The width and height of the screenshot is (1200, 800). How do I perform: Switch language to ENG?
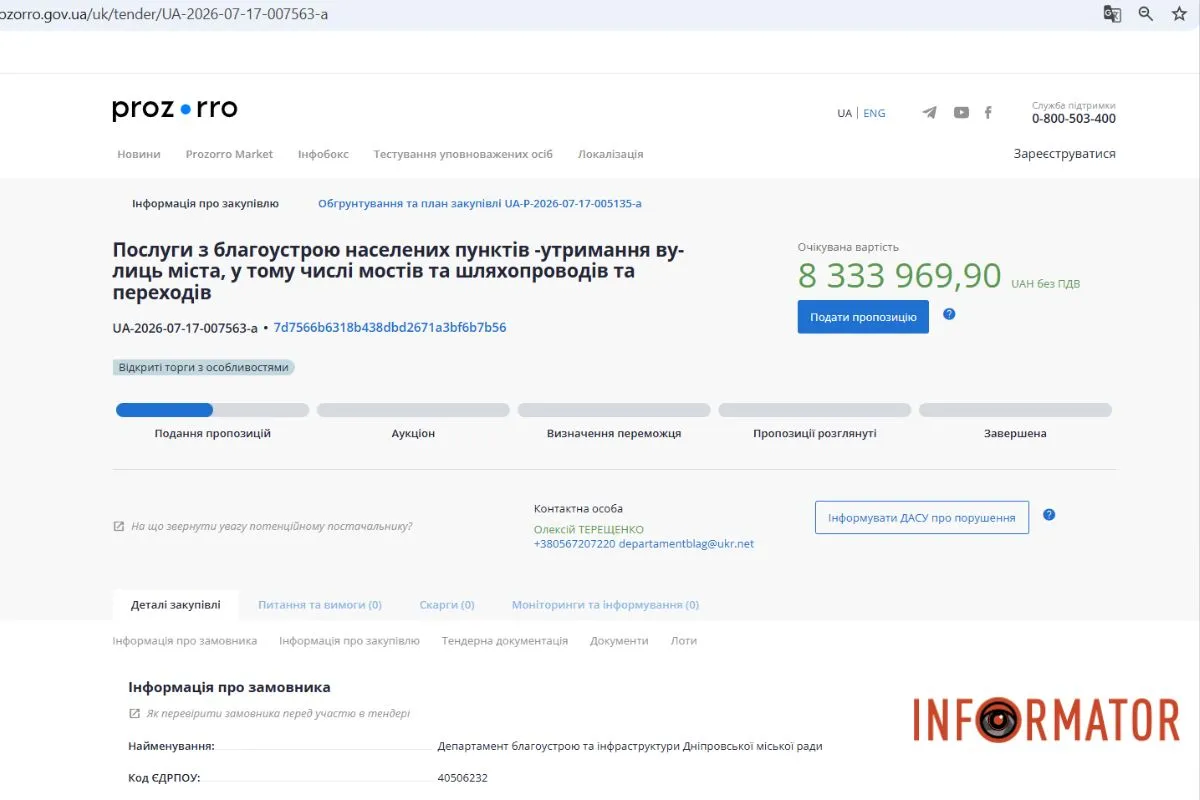pyautogui.click(x=874, y=113)
